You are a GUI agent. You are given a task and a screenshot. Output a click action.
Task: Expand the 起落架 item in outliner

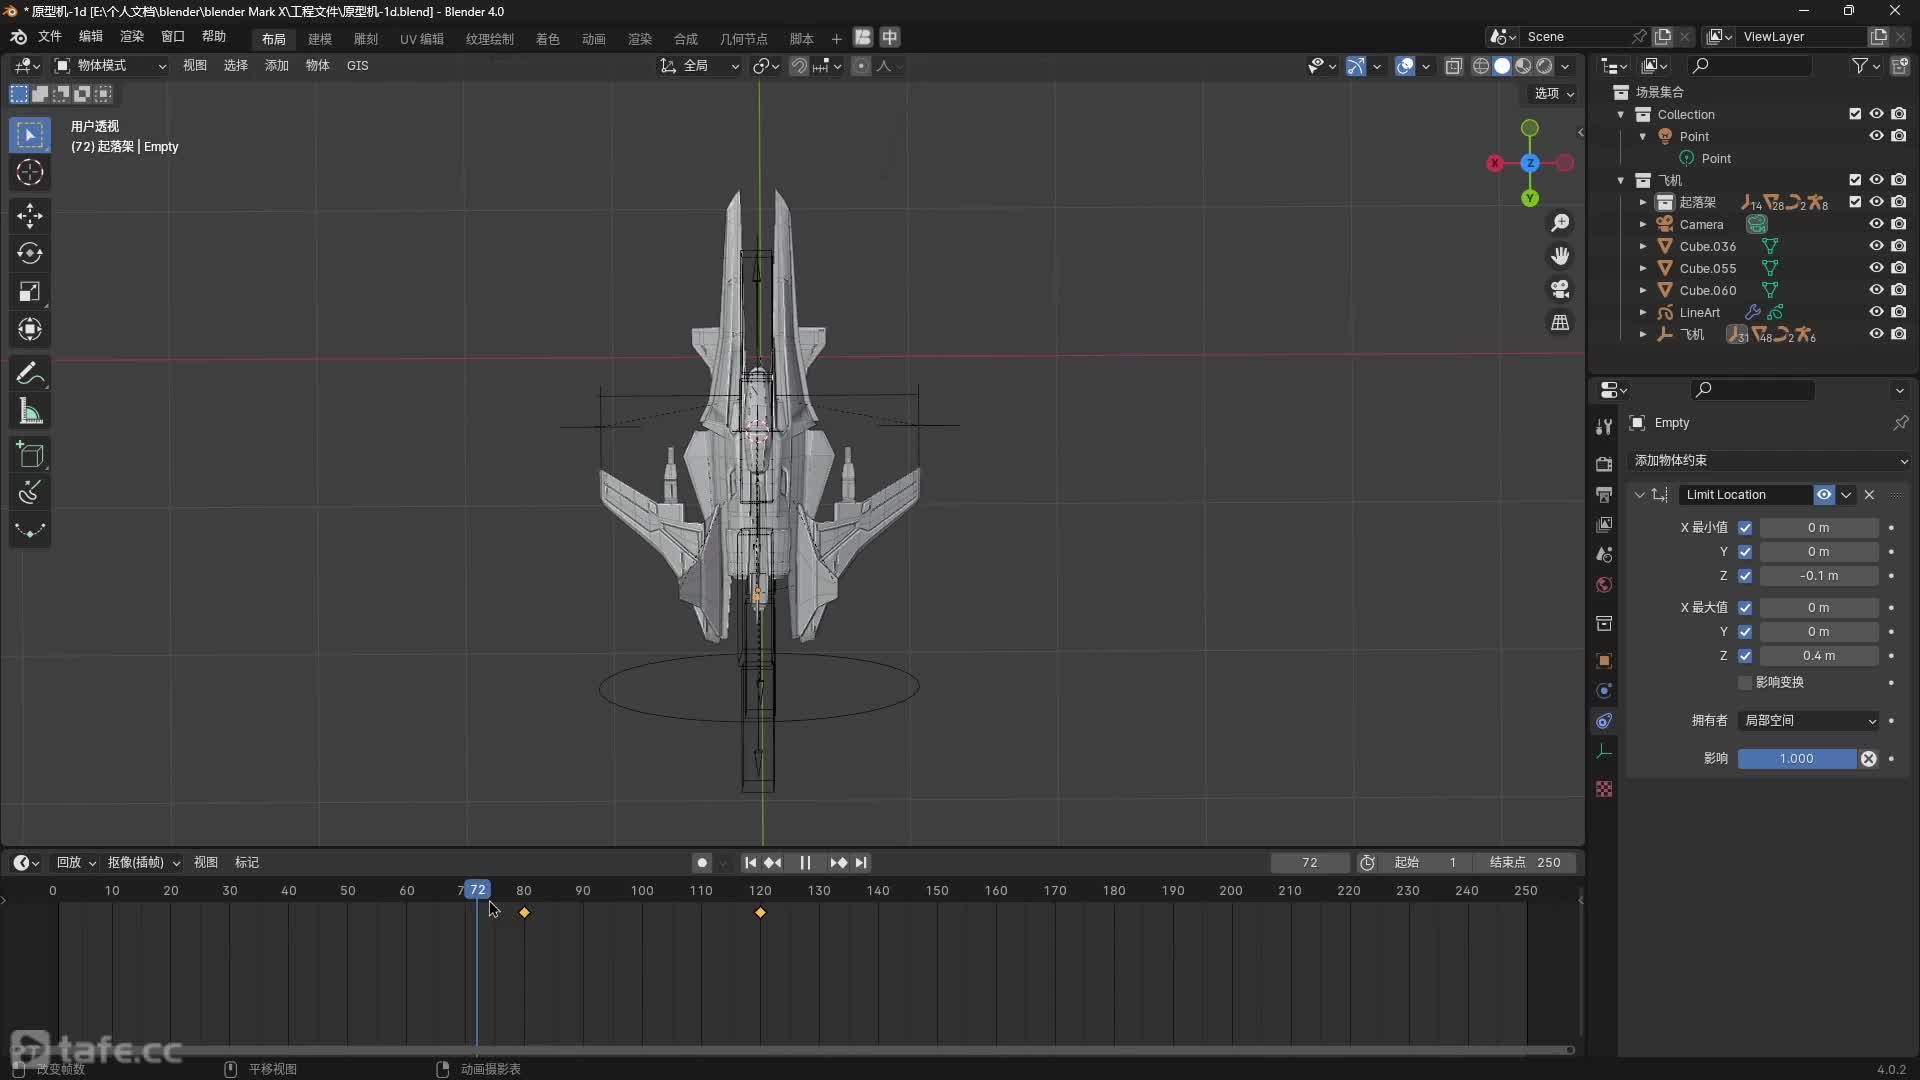click(1642, 202)
